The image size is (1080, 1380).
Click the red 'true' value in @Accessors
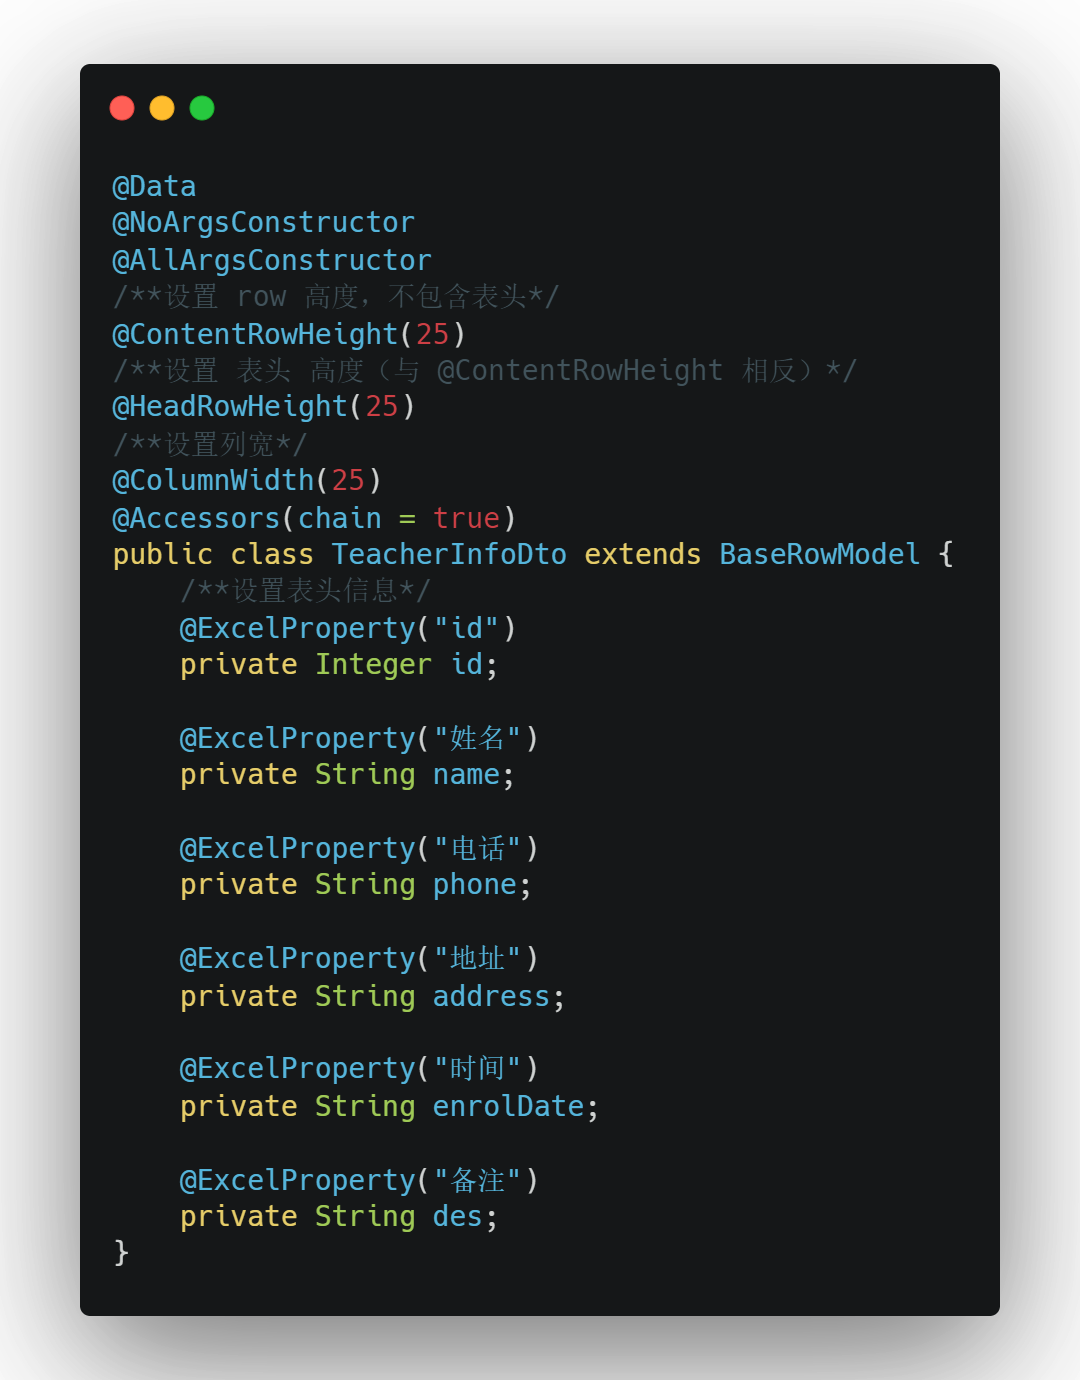coord(466,518)
